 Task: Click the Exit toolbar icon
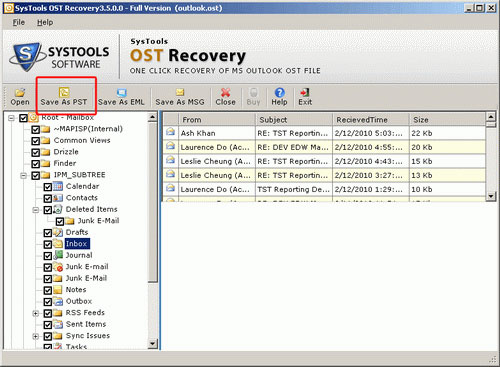click(305, 92)
